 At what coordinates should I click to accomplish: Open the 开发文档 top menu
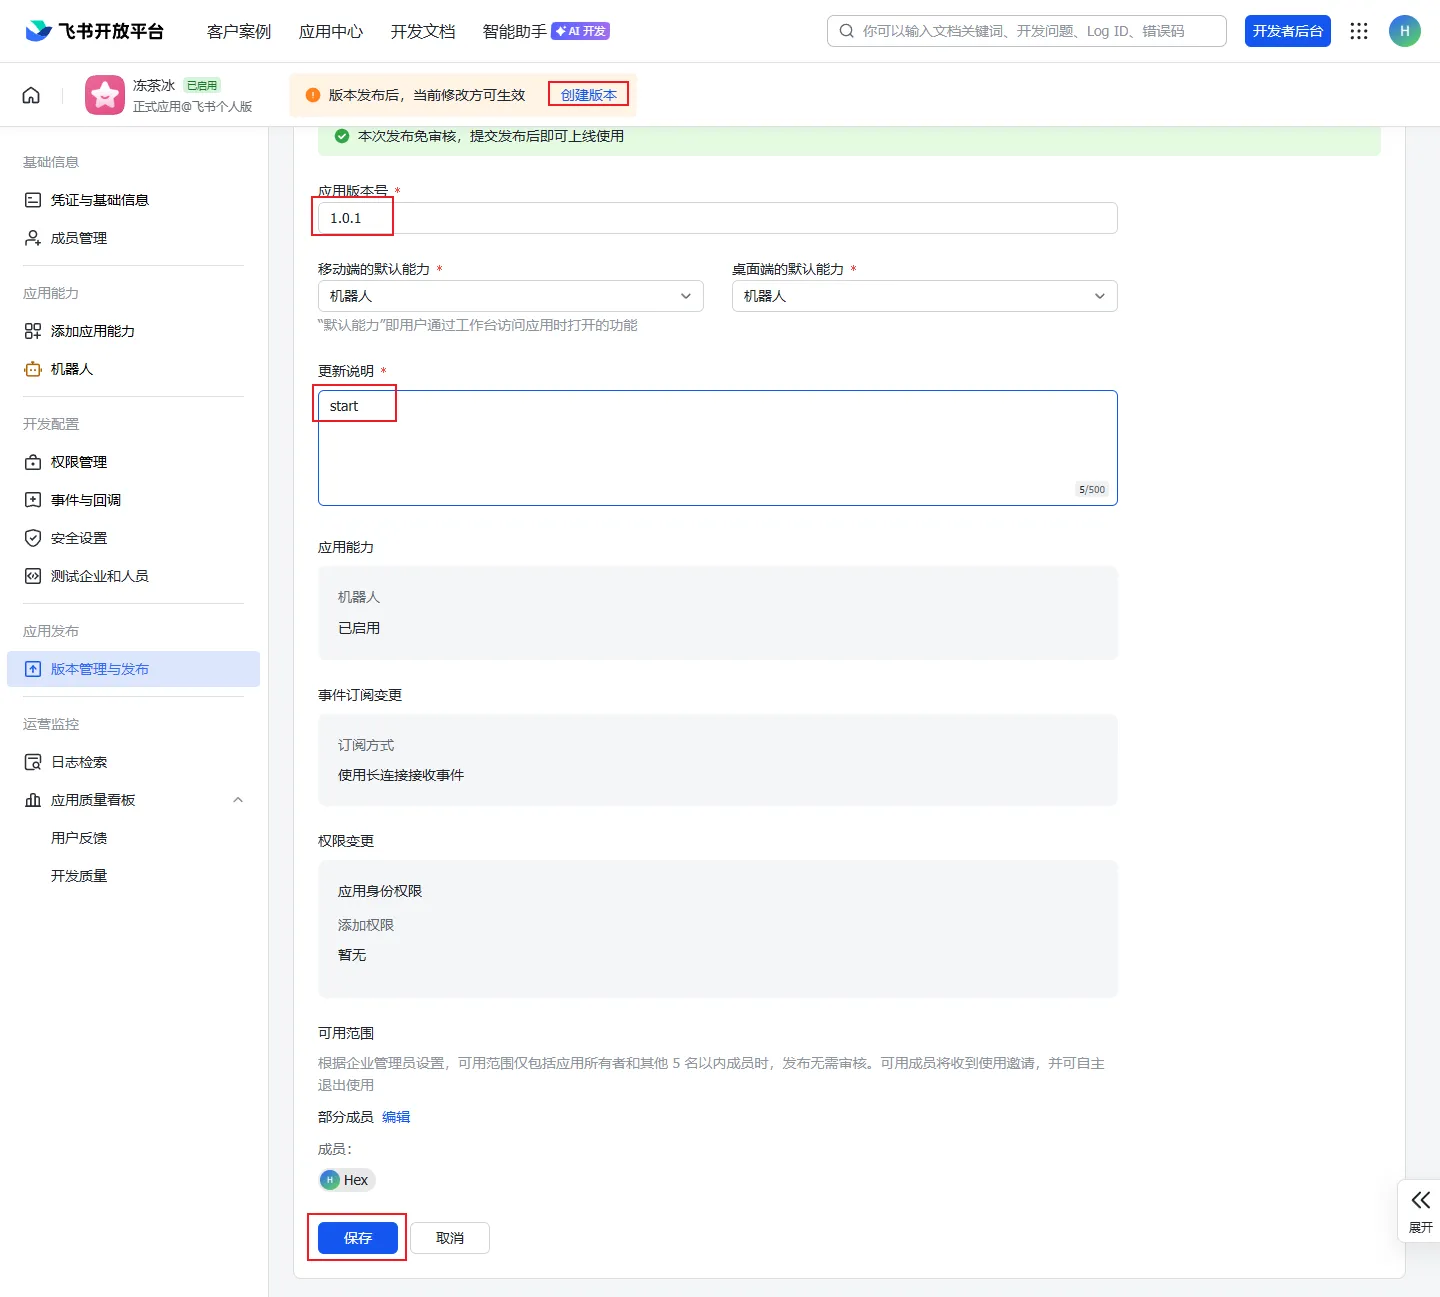point(423,31)
